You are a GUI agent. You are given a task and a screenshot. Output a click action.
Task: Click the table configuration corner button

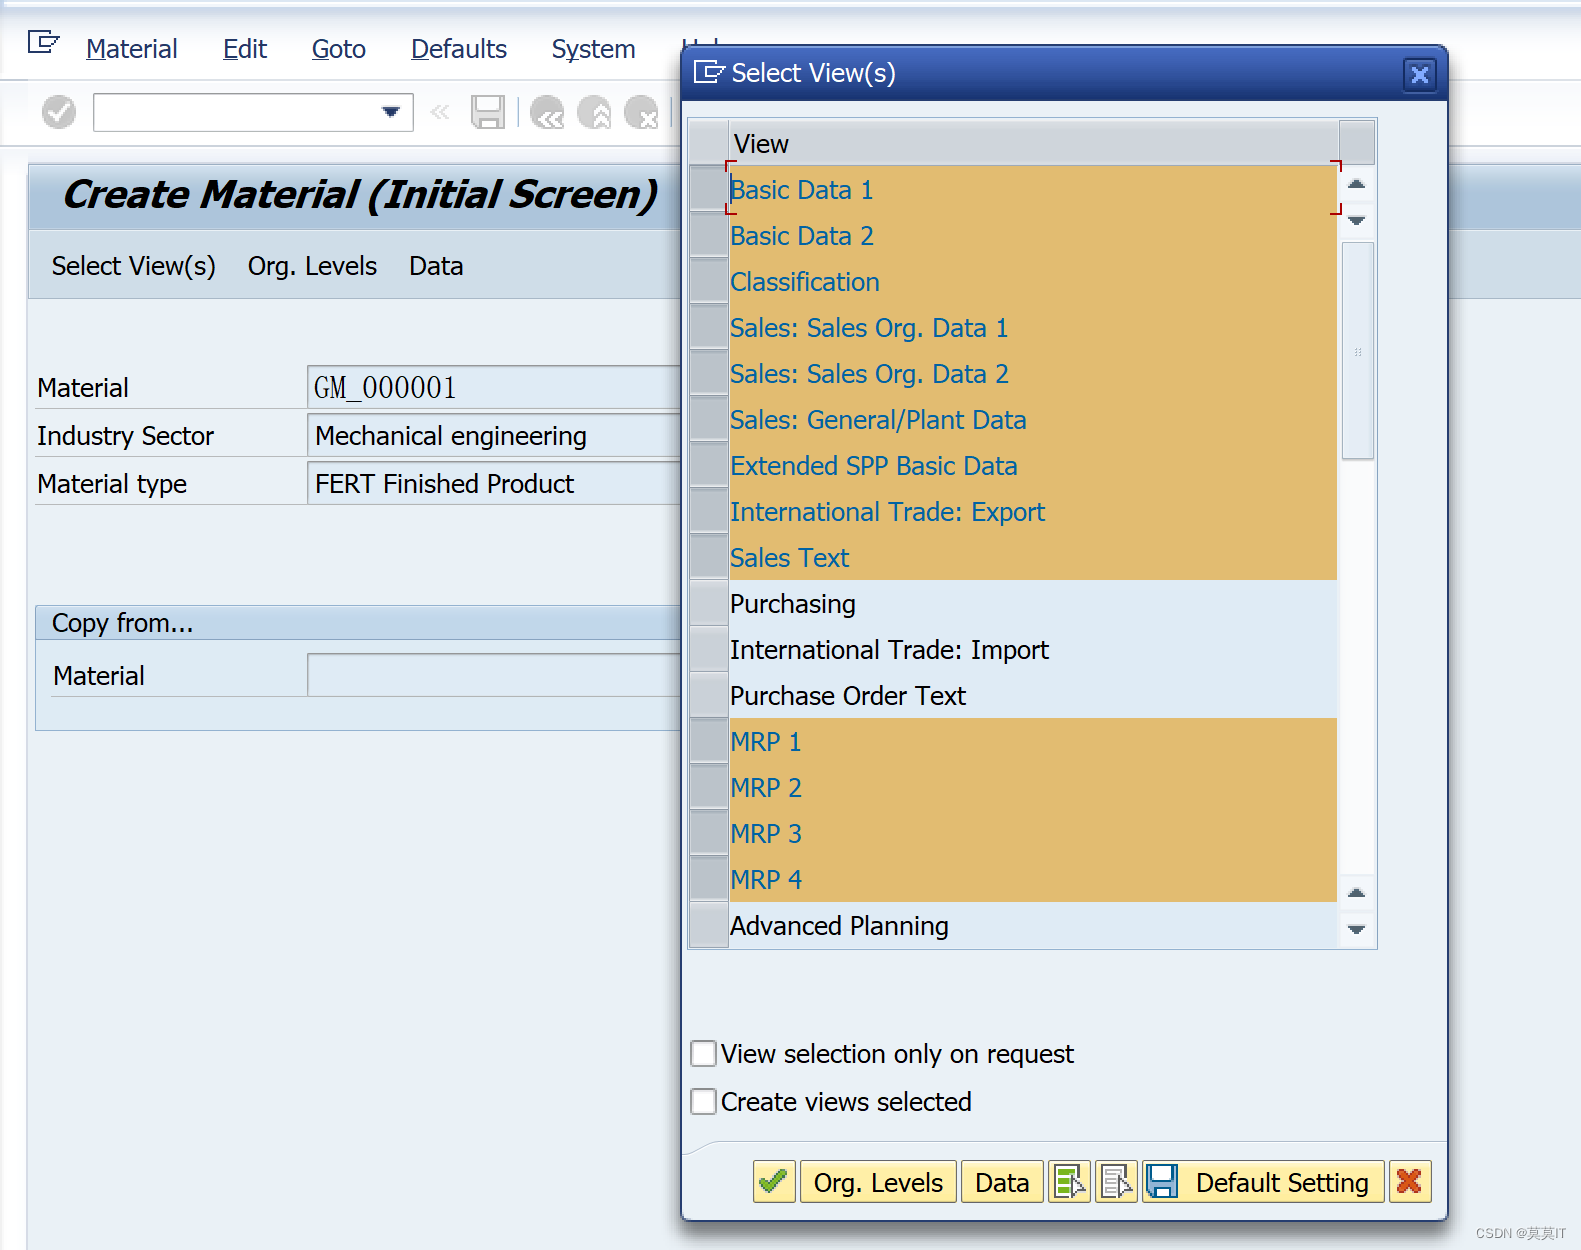pos(1357,142)
